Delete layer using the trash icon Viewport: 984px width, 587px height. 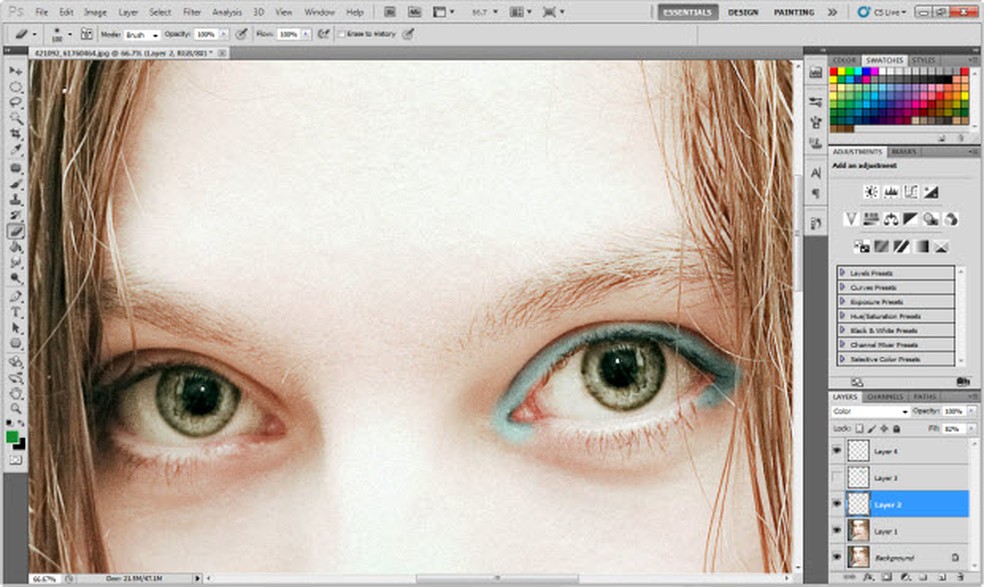click(959, 578)
